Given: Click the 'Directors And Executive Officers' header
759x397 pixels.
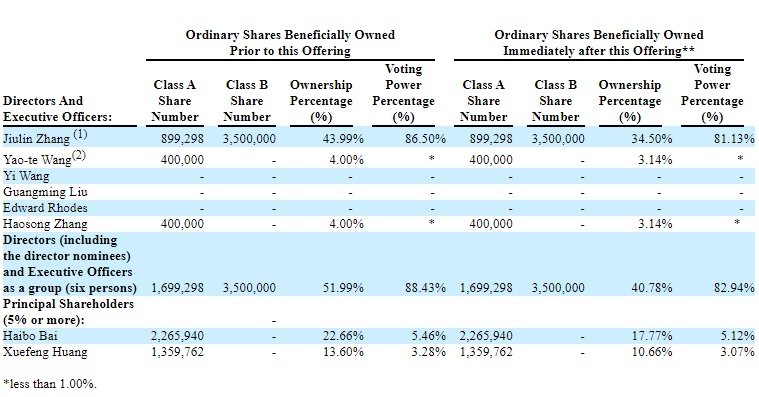Looking at the screenshot, I should click(x=57, y=109).
